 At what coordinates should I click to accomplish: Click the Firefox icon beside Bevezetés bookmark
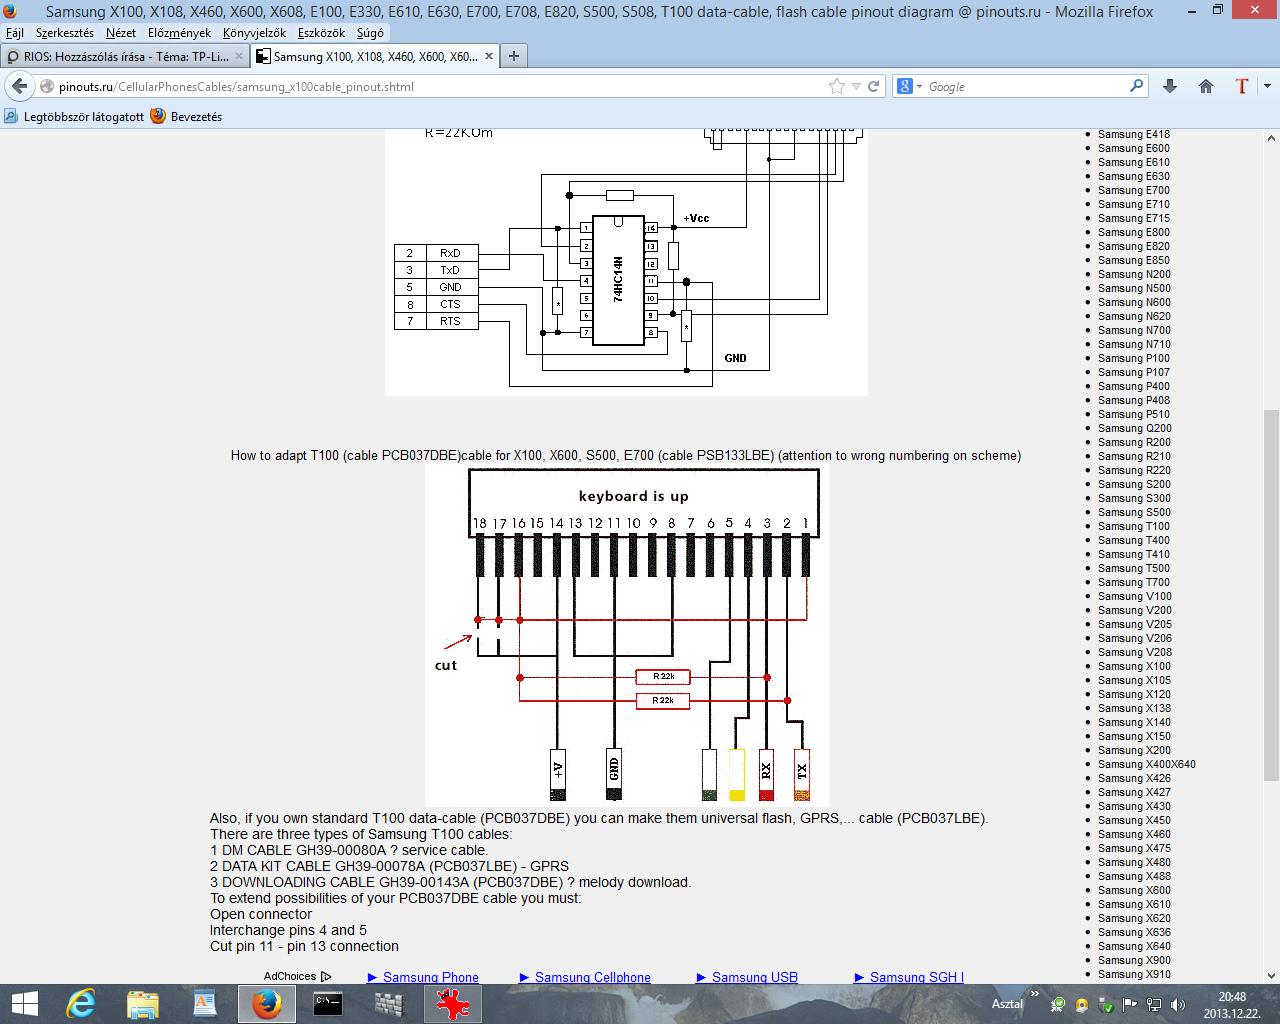coord(158,116)
